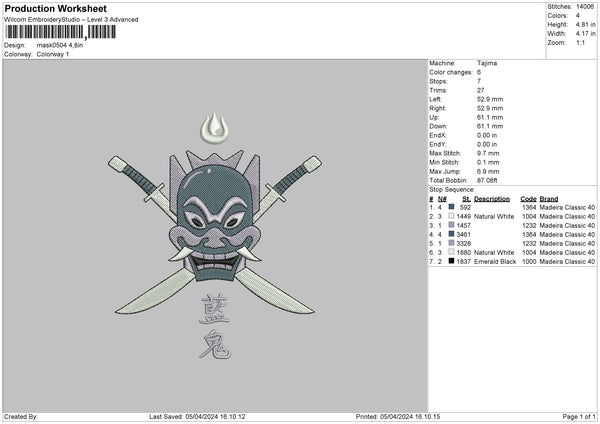Click the Down value '61.1 mm'
The height and width of the screenshot is (424, 600).
[490, 126]
